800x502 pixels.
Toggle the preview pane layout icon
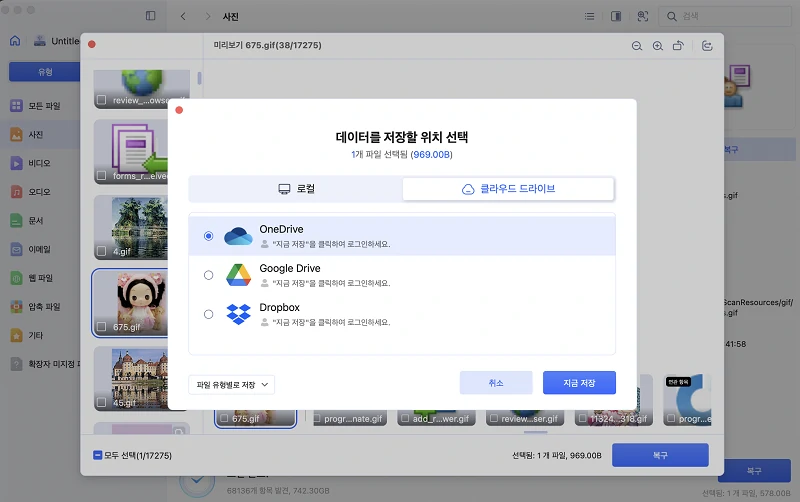[616, 16]
